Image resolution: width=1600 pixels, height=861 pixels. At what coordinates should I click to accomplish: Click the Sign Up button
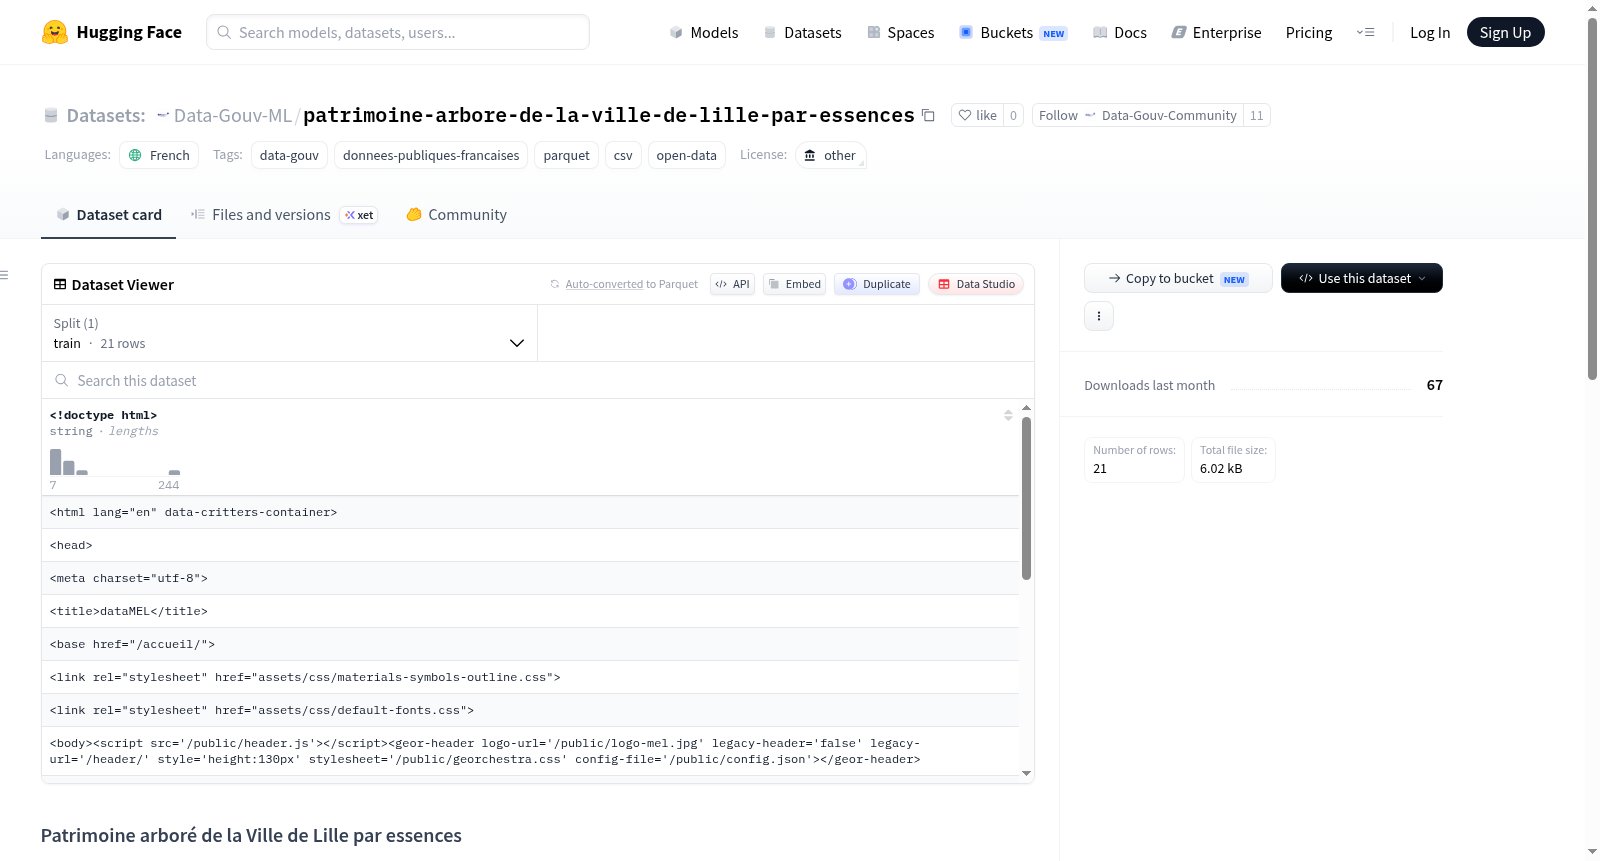point(1505,32)
